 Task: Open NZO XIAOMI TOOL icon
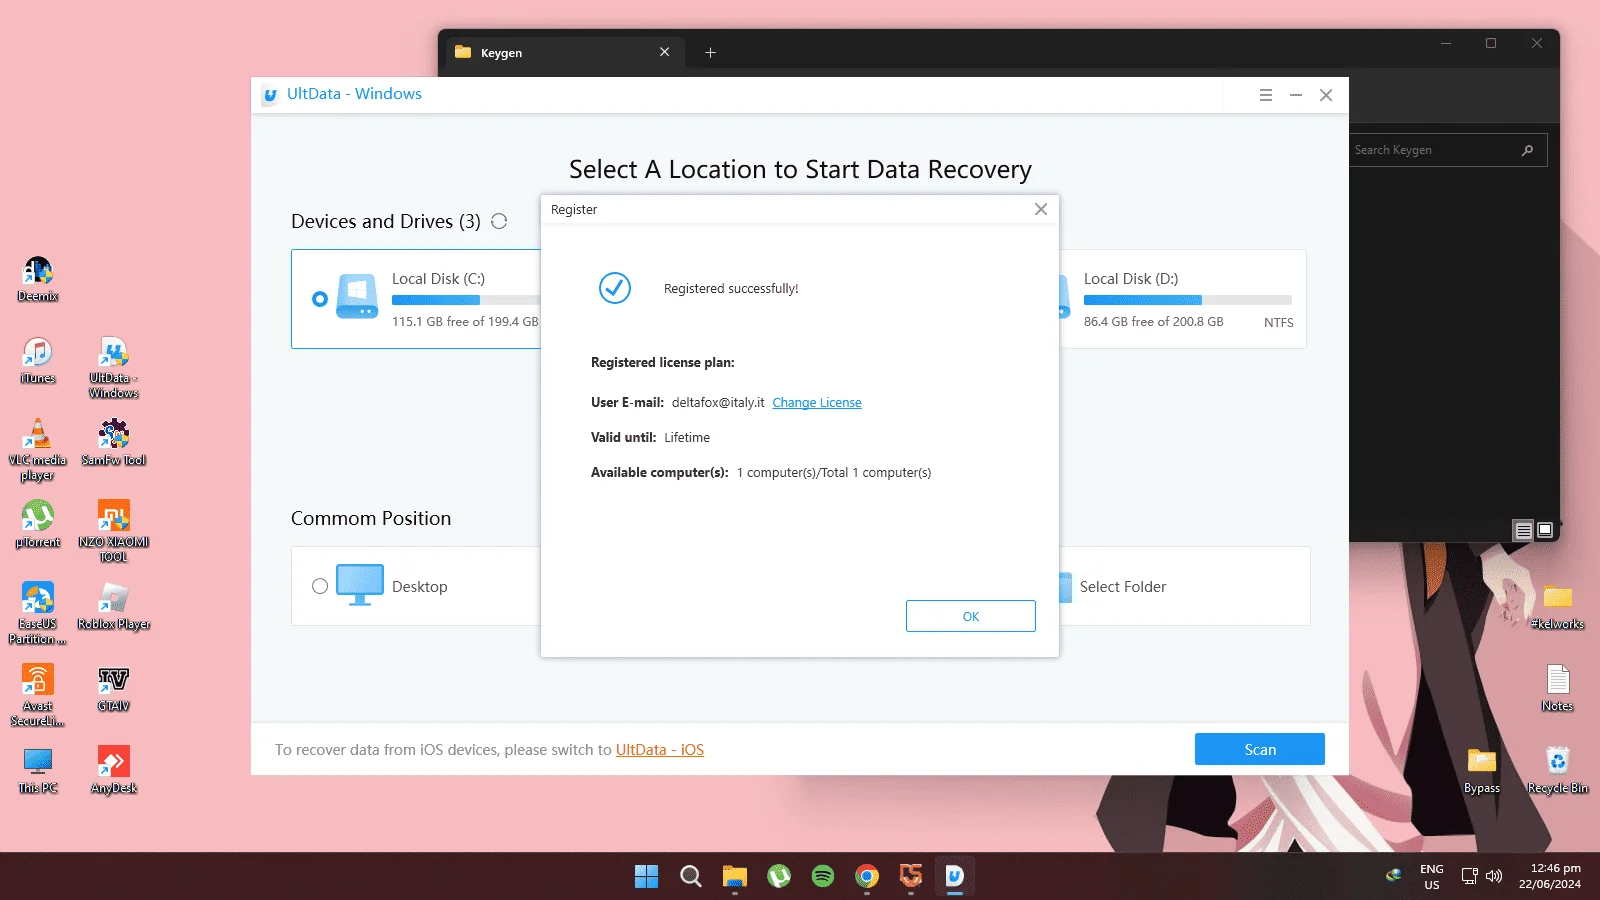(113, 532)
